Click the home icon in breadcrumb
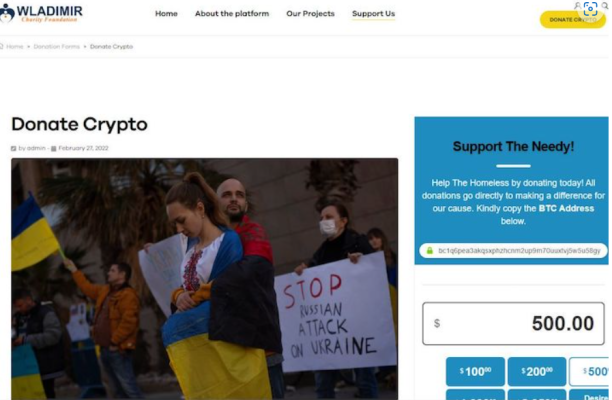Screen dimensions: 612x400 [1, 46]
